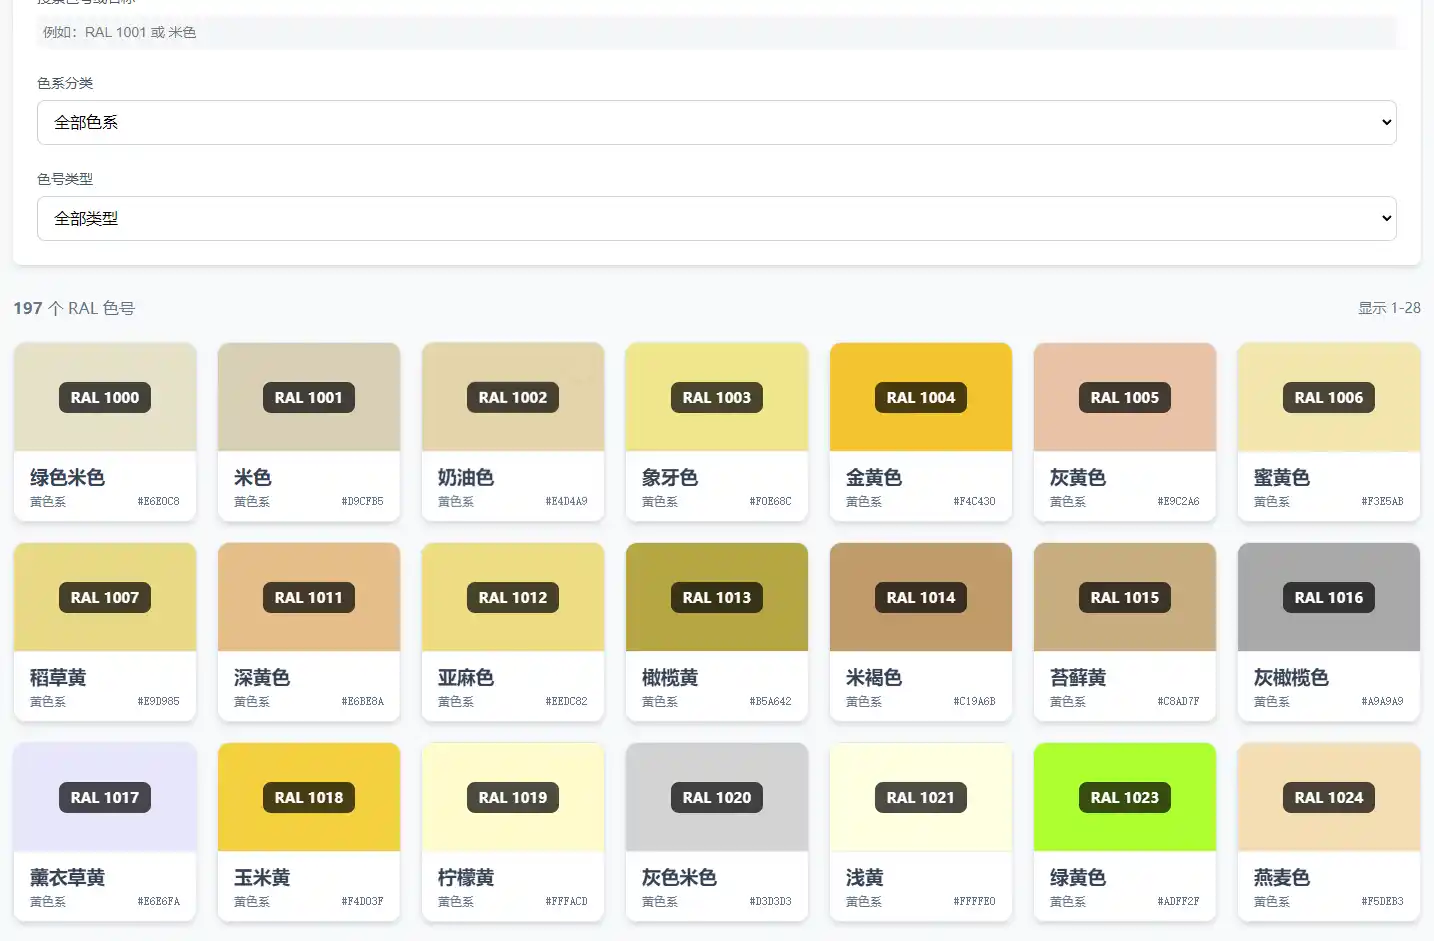Open the RAL 1018 corn yellow swatch
Image resolution: width=1434 pixels, height=941 pixels.
coord(309,797)
